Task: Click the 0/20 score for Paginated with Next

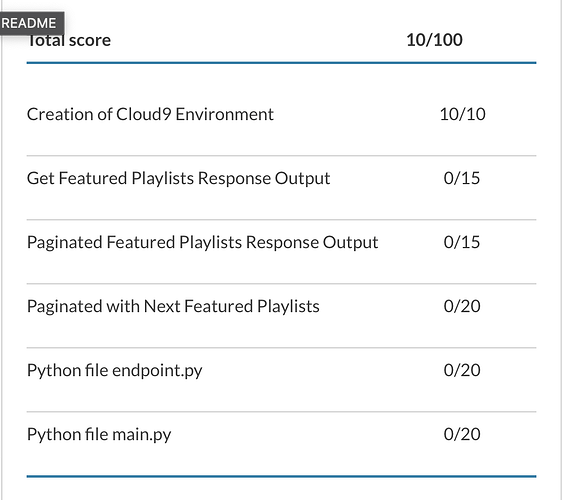Action: 462,306
